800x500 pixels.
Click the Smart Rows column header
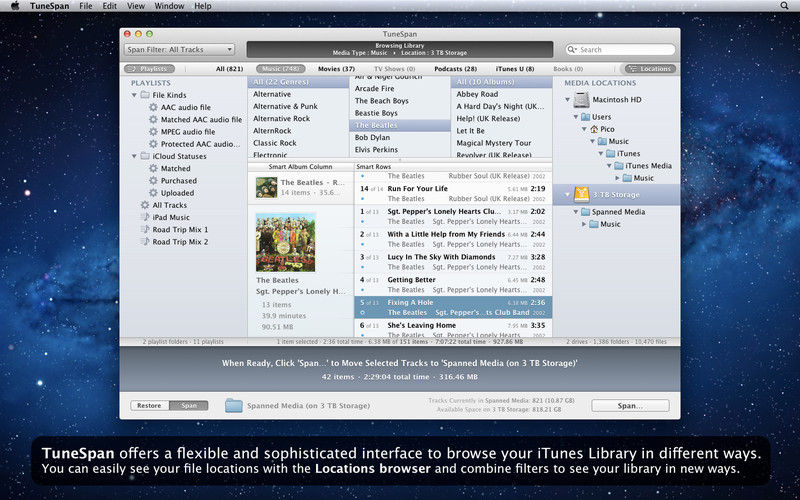coord(453,167)
